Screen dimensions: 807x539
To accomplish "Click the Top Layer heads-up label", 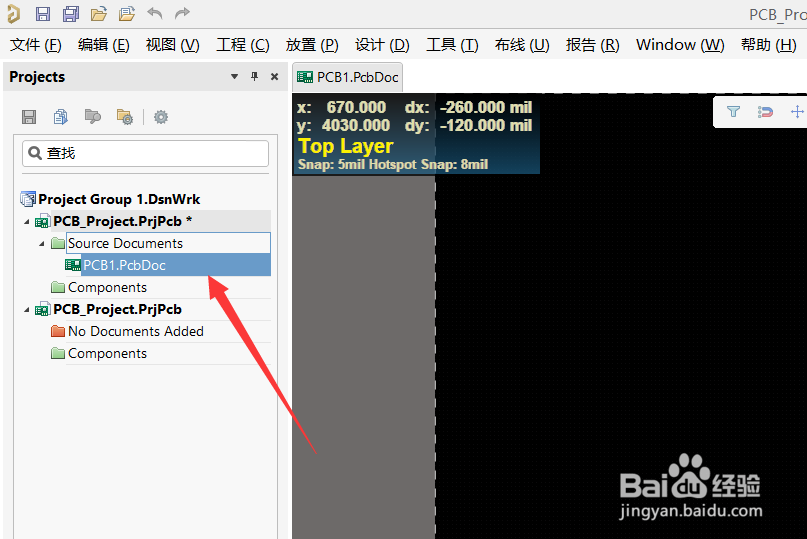I will (345, 146).
